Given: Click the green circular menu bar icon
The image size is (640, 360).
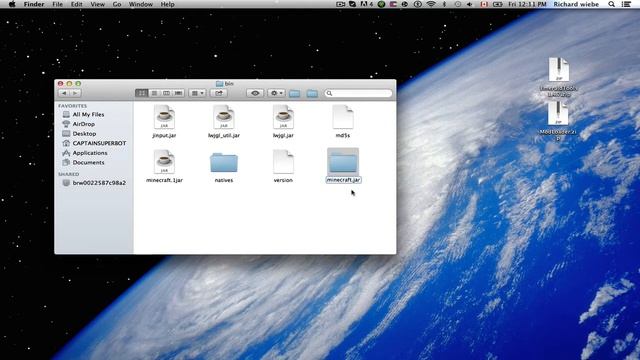Looking at the screenshot, I should tap(381, 4).
